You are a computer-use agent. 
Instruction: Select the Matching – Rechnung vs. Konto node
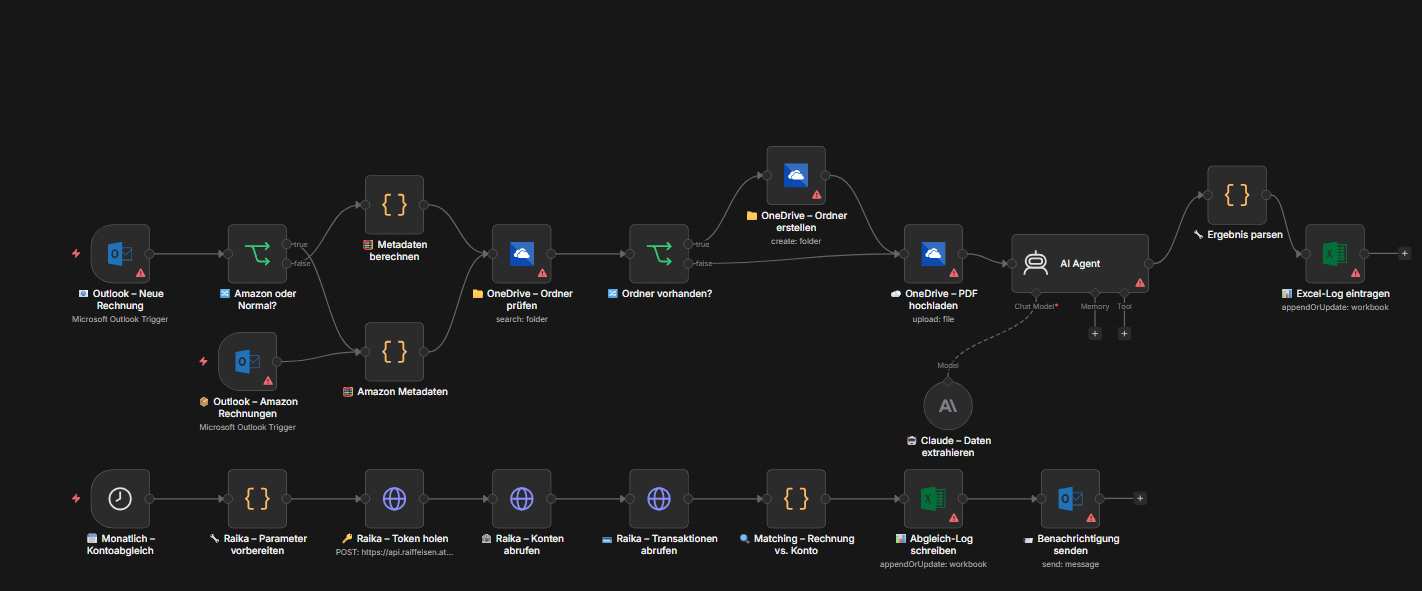[796, 498]
